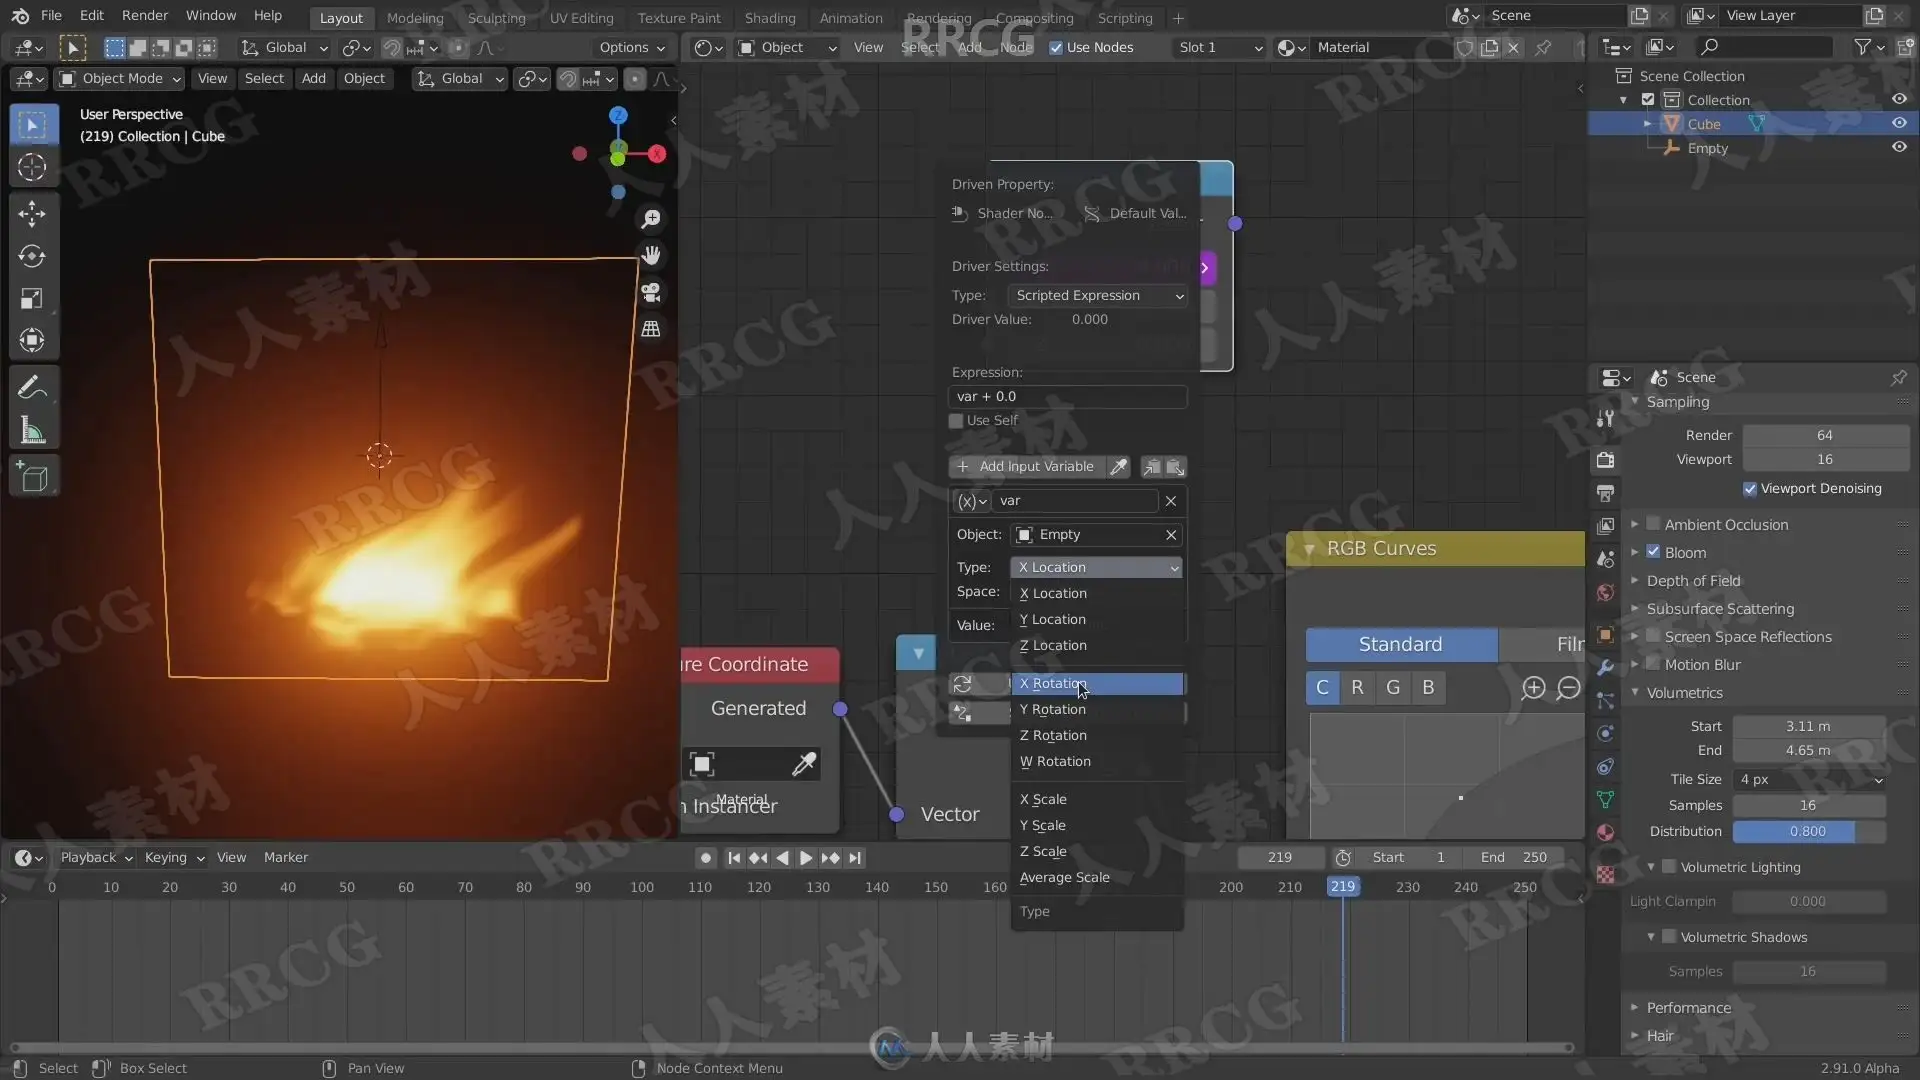Image resolution: width=1920 pixels, height=1080 pixels.
Task: Expand the Ambient Occlusion panel
Action: [1635, 524]
